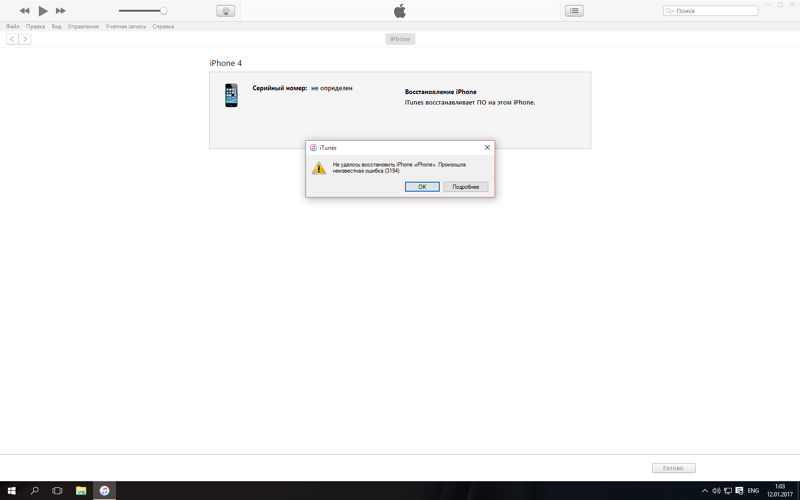Click the iPhone 4 device thumbnail
Viewport: 800px width, 500px height.
click(x=231, y=95)
